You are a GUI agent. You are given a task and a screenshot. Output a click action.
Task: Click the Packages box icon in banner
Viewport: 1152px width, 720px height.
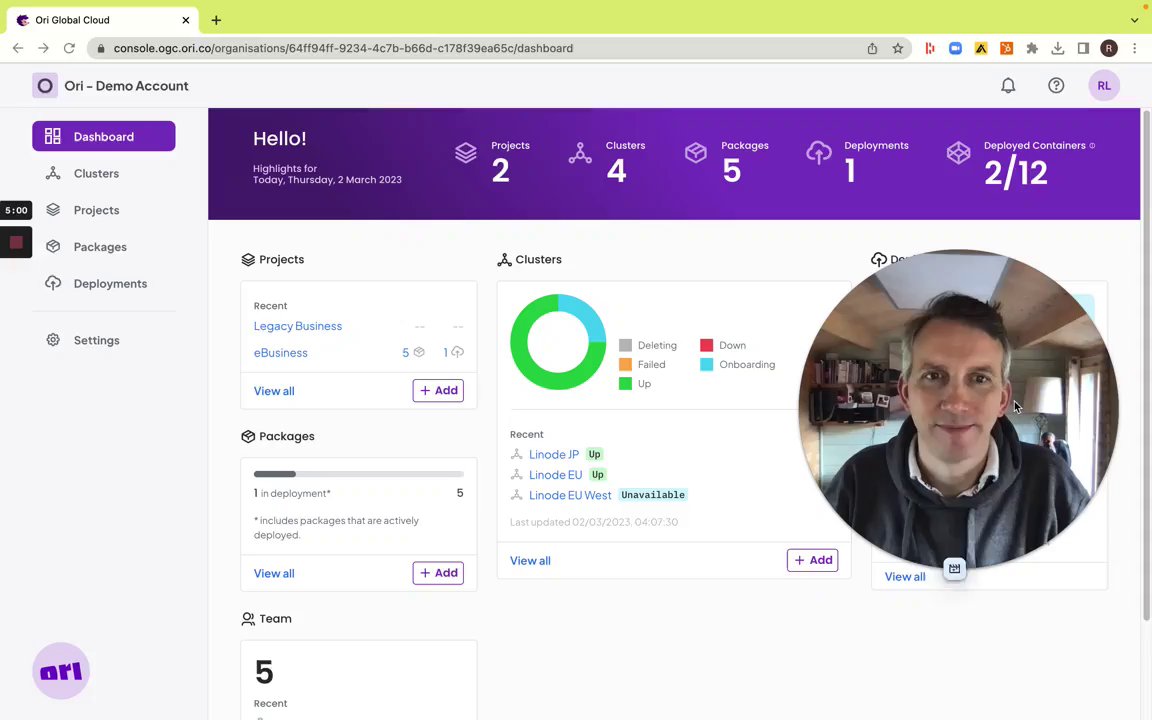pos(695,153)
